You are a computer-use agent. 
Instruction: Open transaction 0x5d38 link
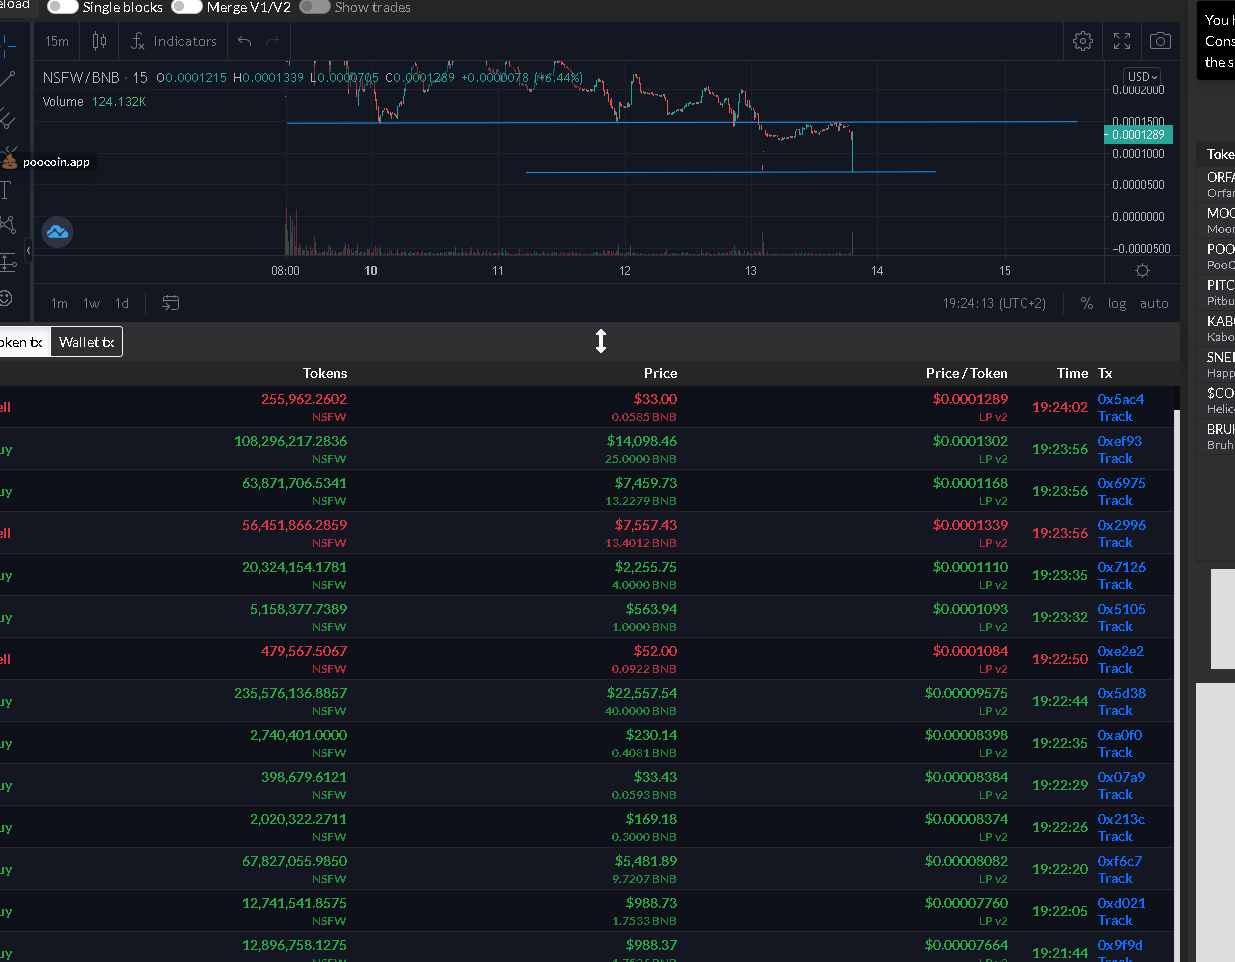pos(1121,693)
